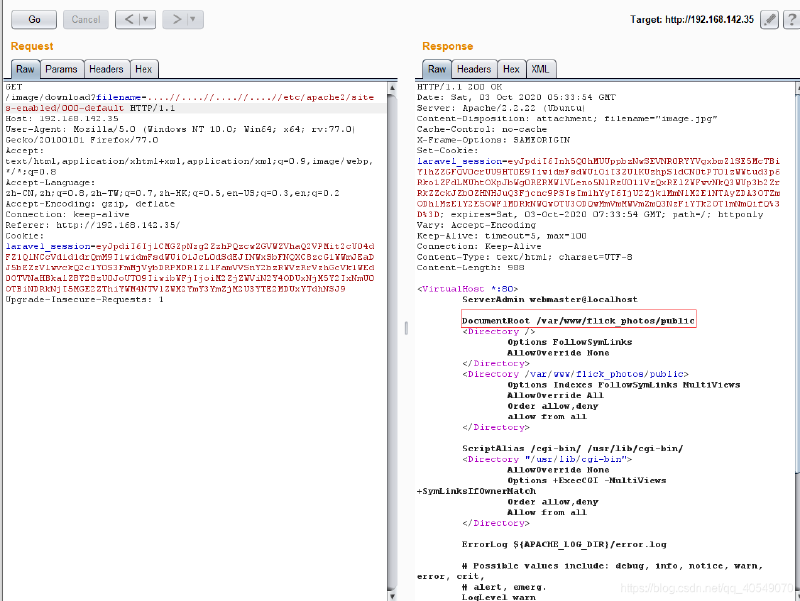Viewport: 800px width, 601px height.
Task: Click the HTTP/1.1 200 OK status line
Action: (x=459, y=87)
